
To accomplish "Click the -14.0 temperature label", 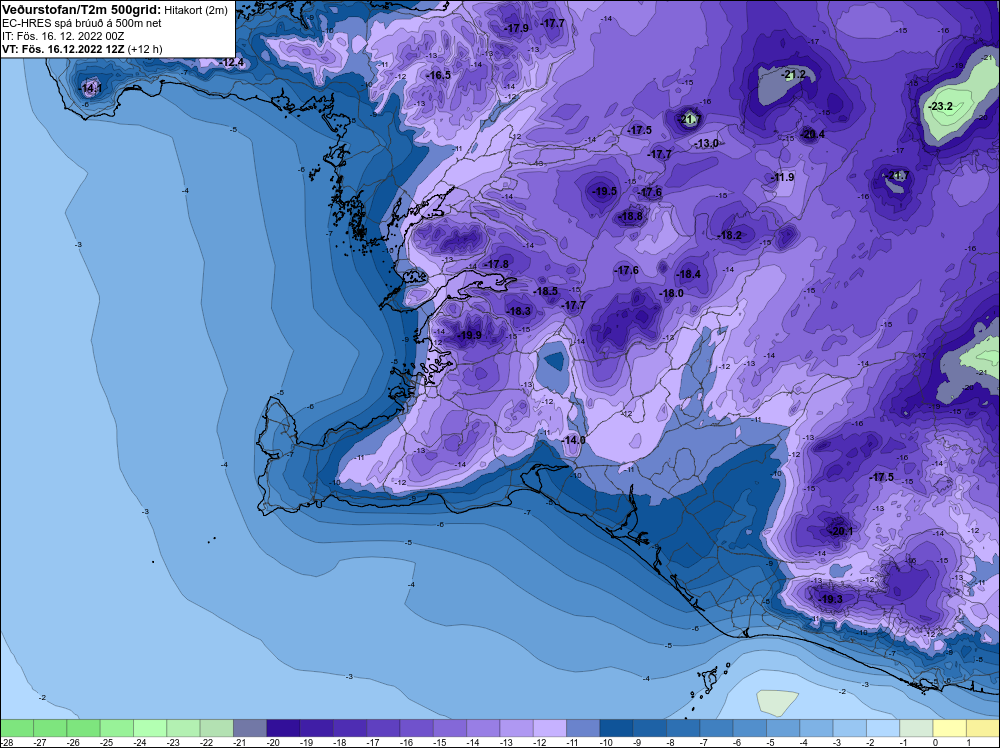I will pos(573,440).
